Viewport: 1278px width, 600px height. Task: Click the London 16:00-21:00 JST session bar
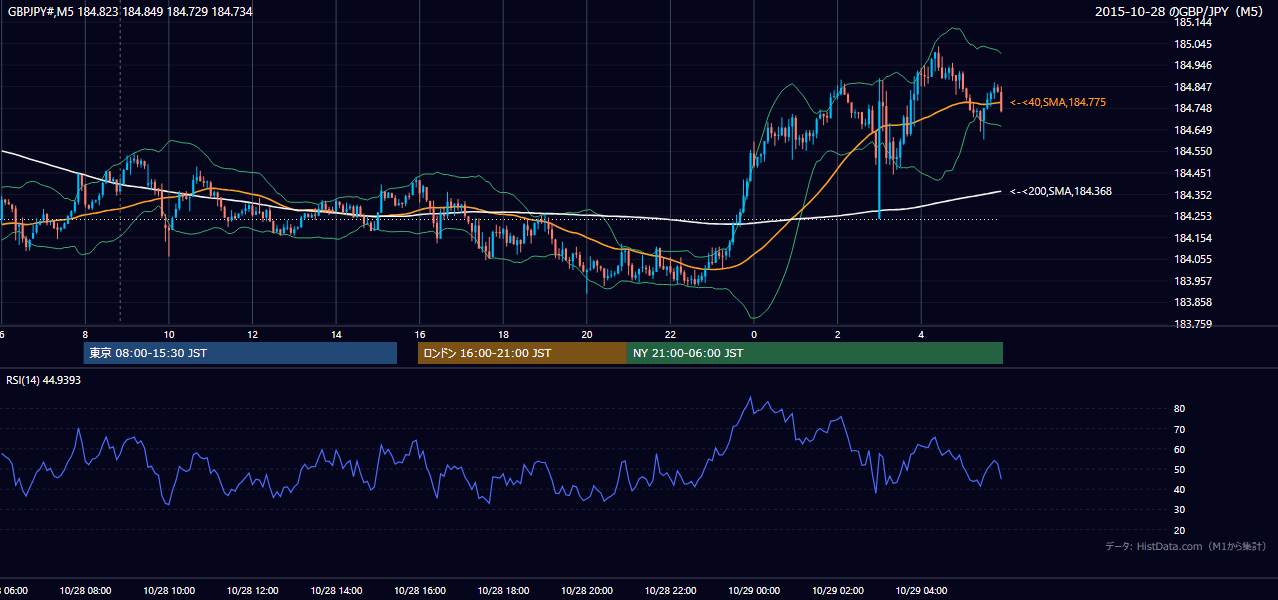coord(522,353)
